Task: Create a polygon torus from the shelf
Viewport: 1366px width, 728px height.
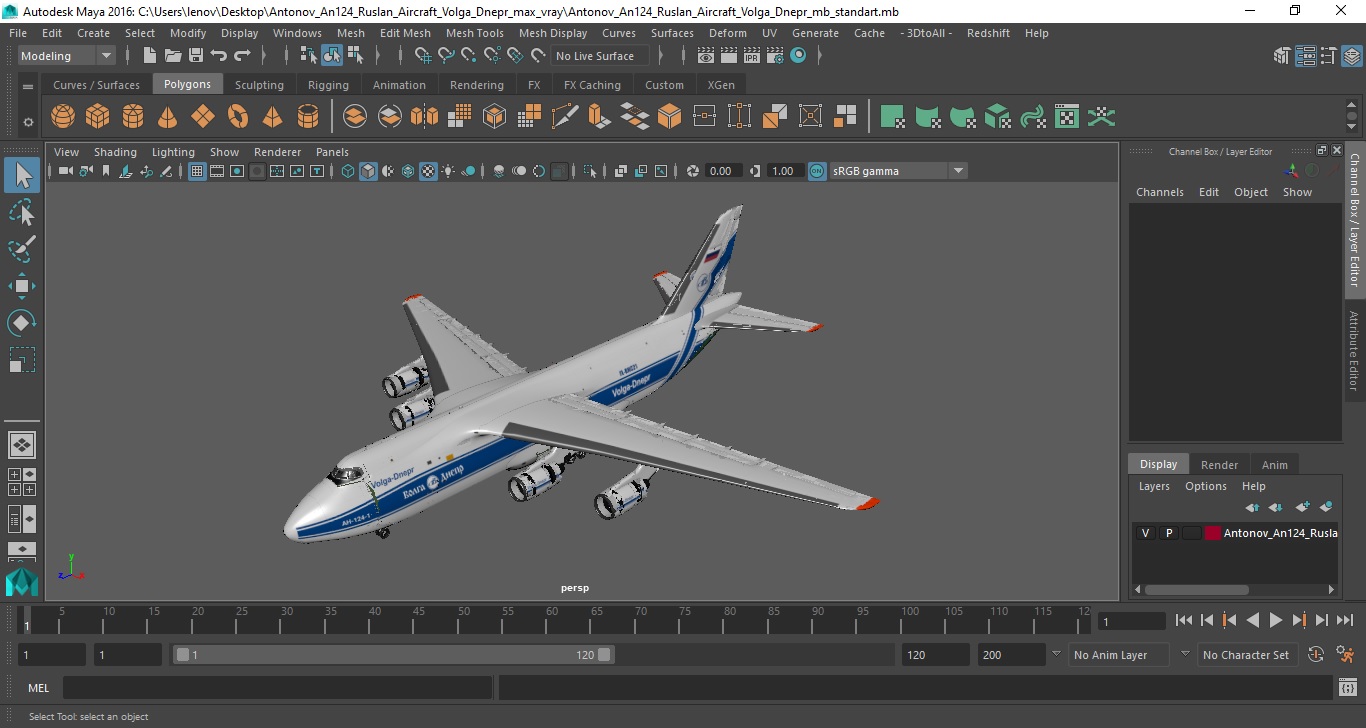Action: click(238, 117)
